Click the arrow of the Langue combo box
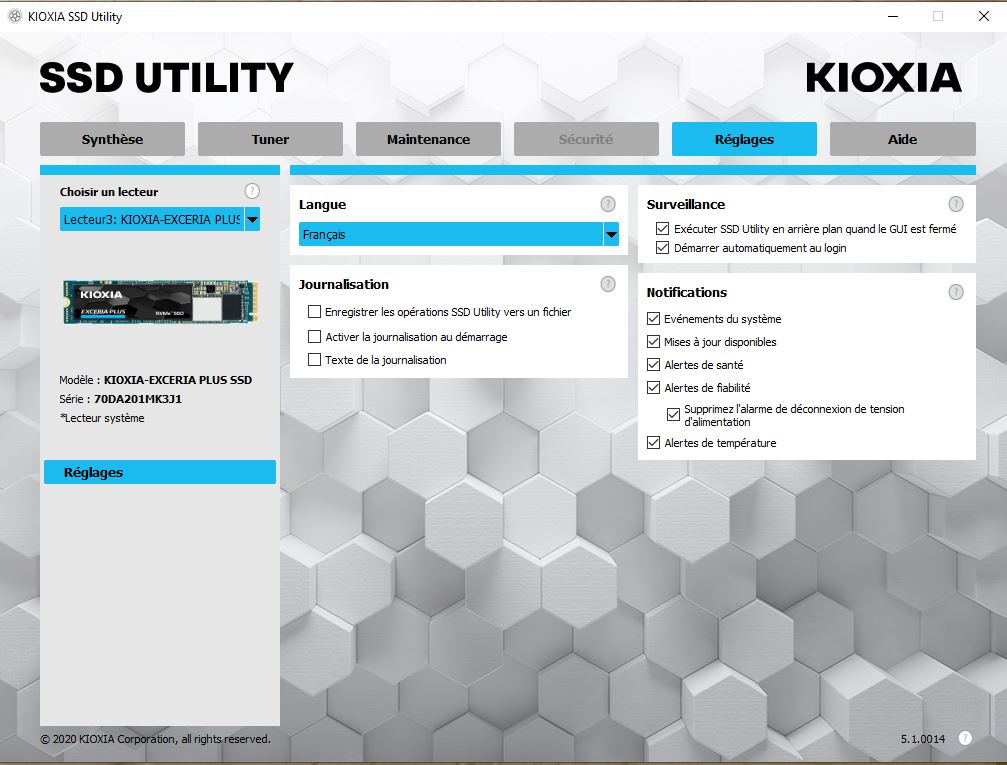This screenshot has height=765, width=1007. tap(610, 235)
